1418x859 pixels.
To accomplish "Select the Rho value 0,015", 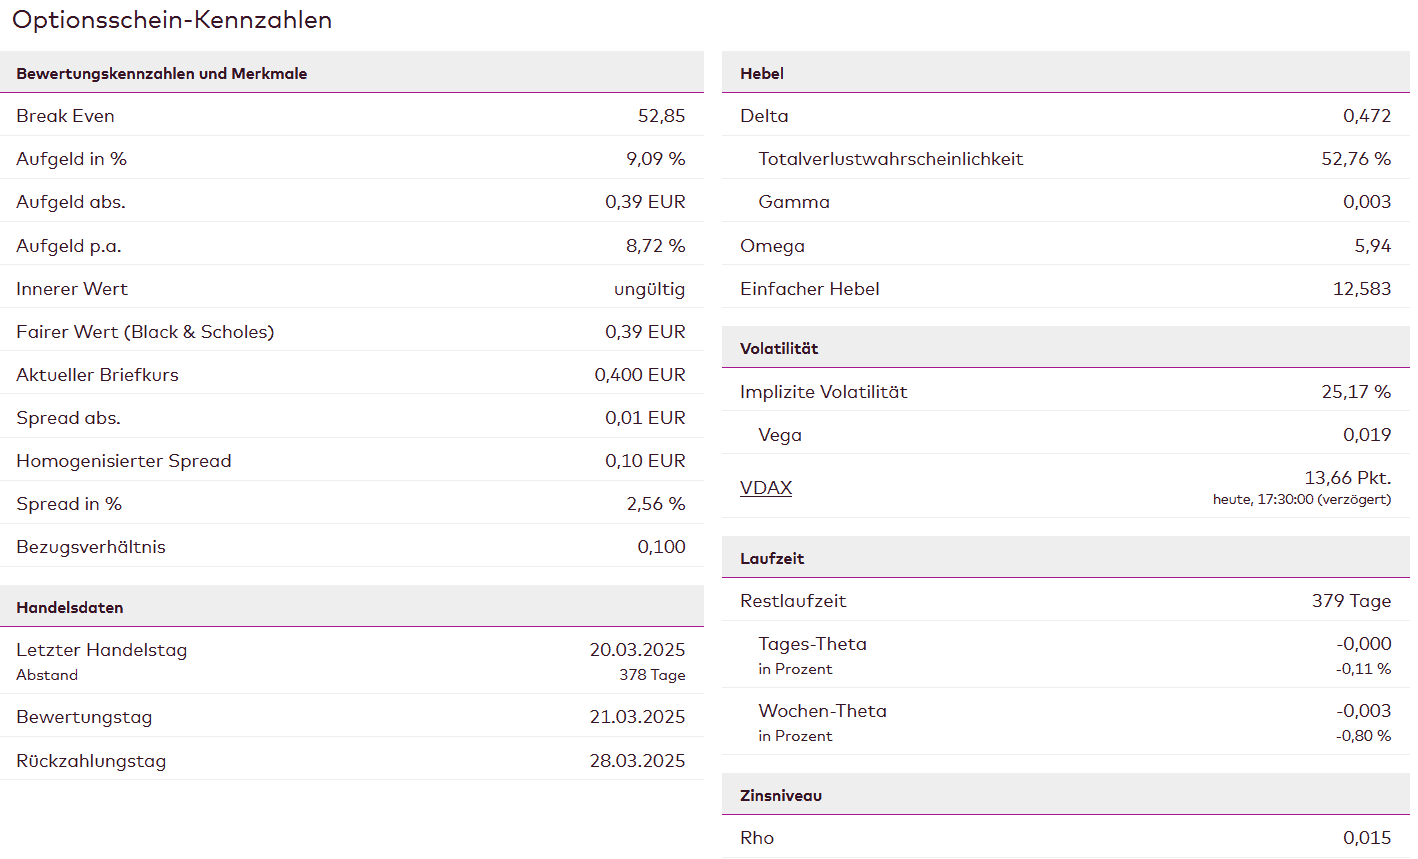I will tap(1366, 838).
